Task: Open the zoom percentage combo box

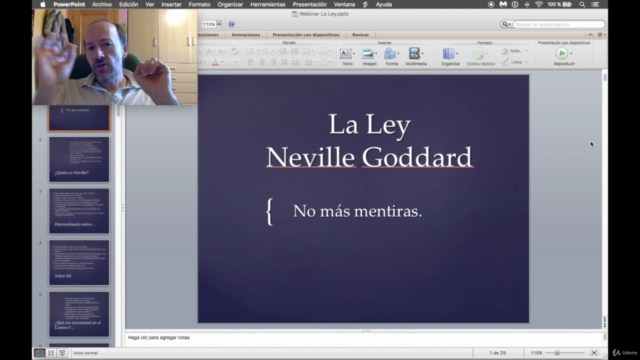Action: (212, 24)
